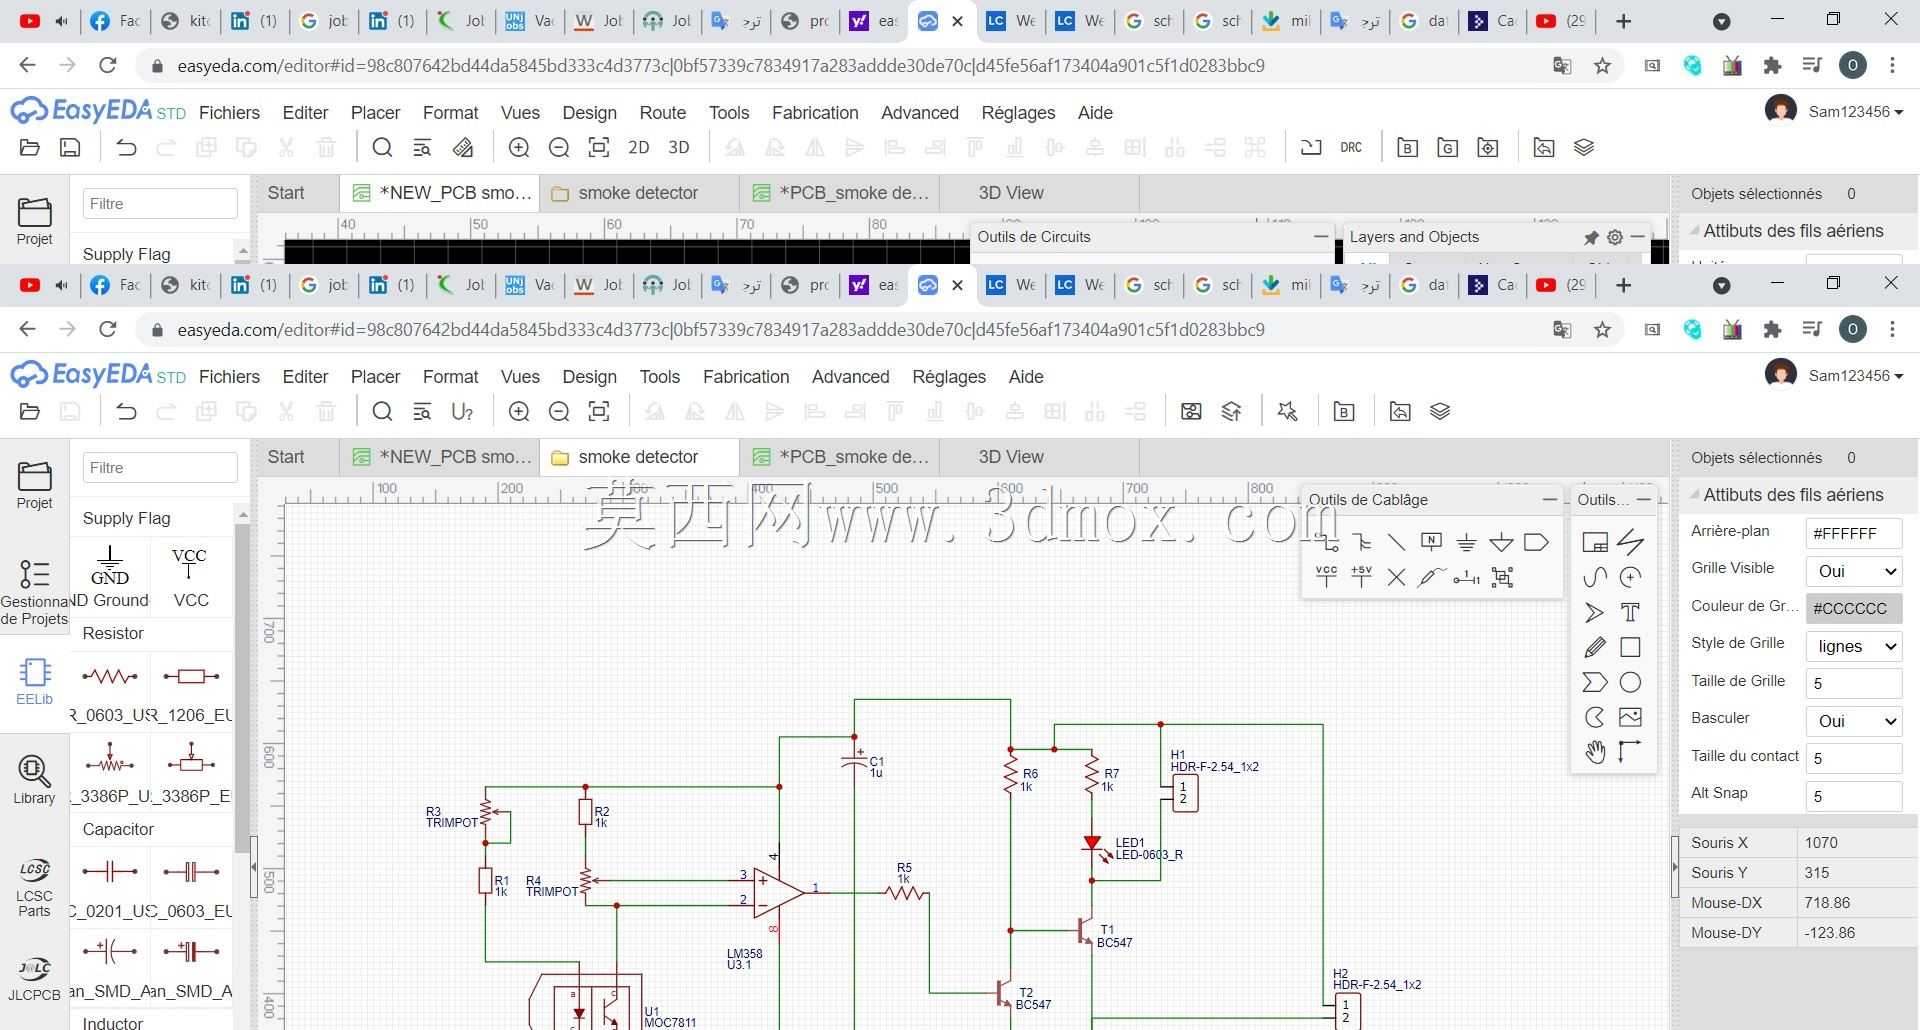Collapse the left panel using the splitter arrow

pos(254,867)
